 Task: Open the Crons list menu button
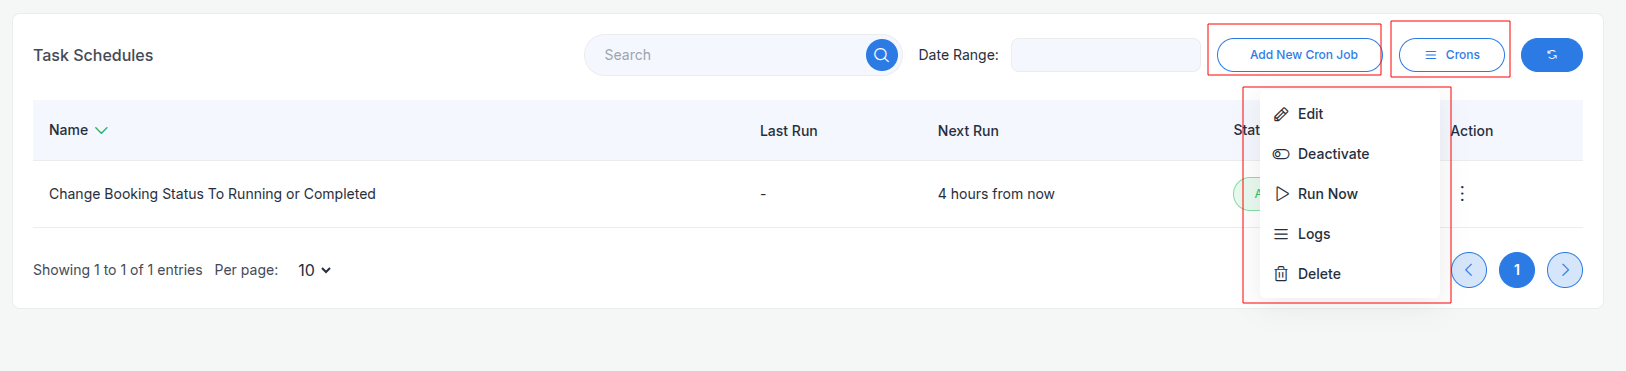[1452, 55]
